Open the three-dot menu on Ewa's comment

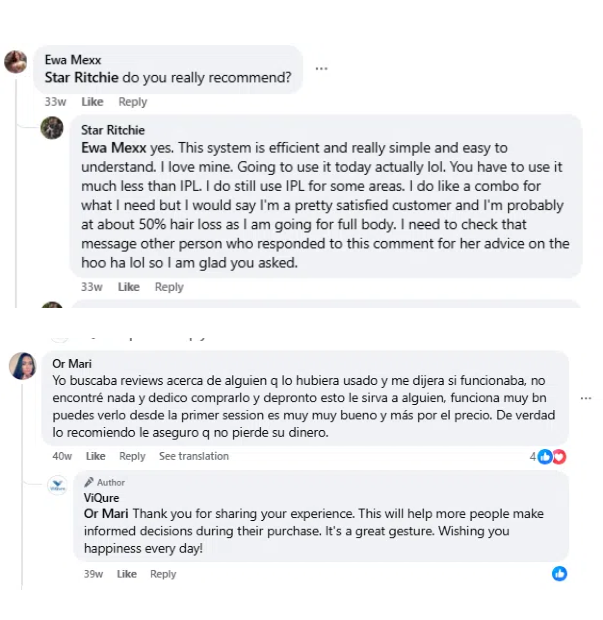(321, 68)
